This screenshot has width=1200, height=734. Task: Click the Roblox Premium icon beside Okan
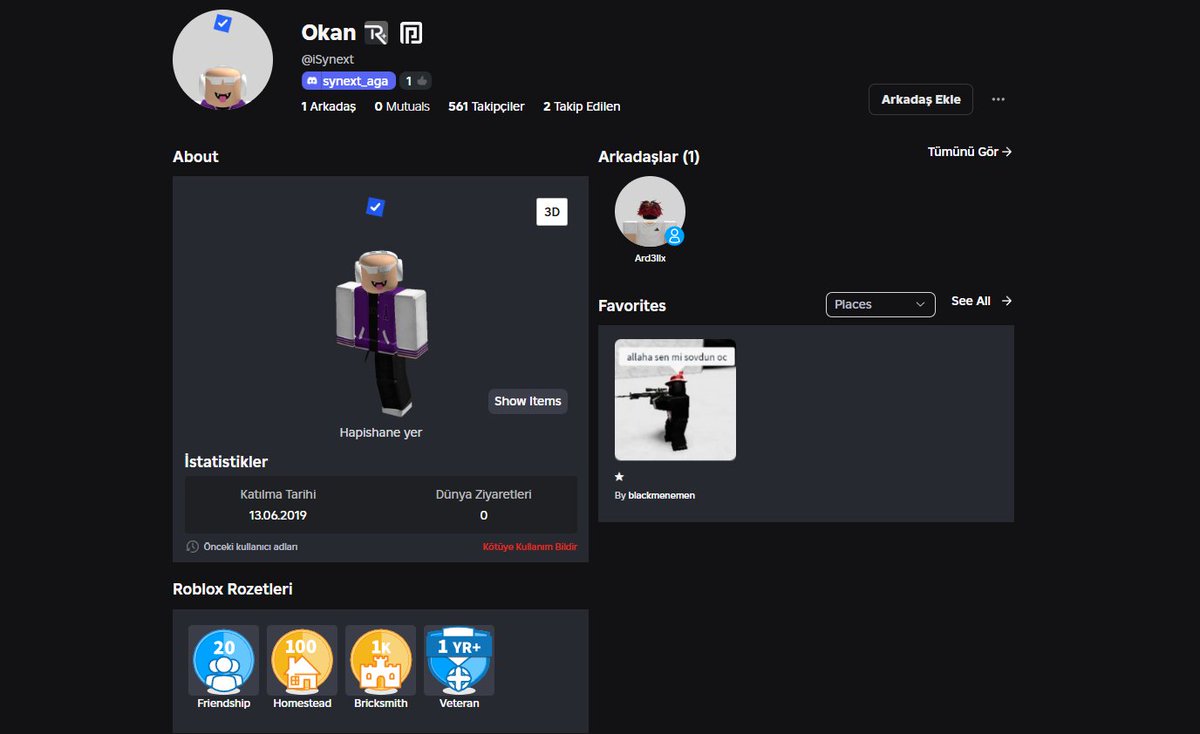click(377, 32)
